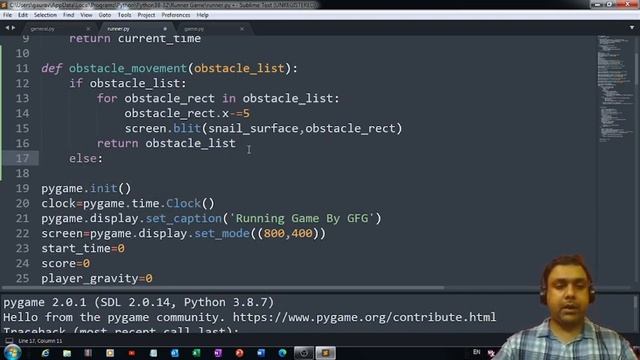The height and width of the screenshot is (360, 640).
Task: Click 'pygame.init()' on line 19
Action: point(86,189)
